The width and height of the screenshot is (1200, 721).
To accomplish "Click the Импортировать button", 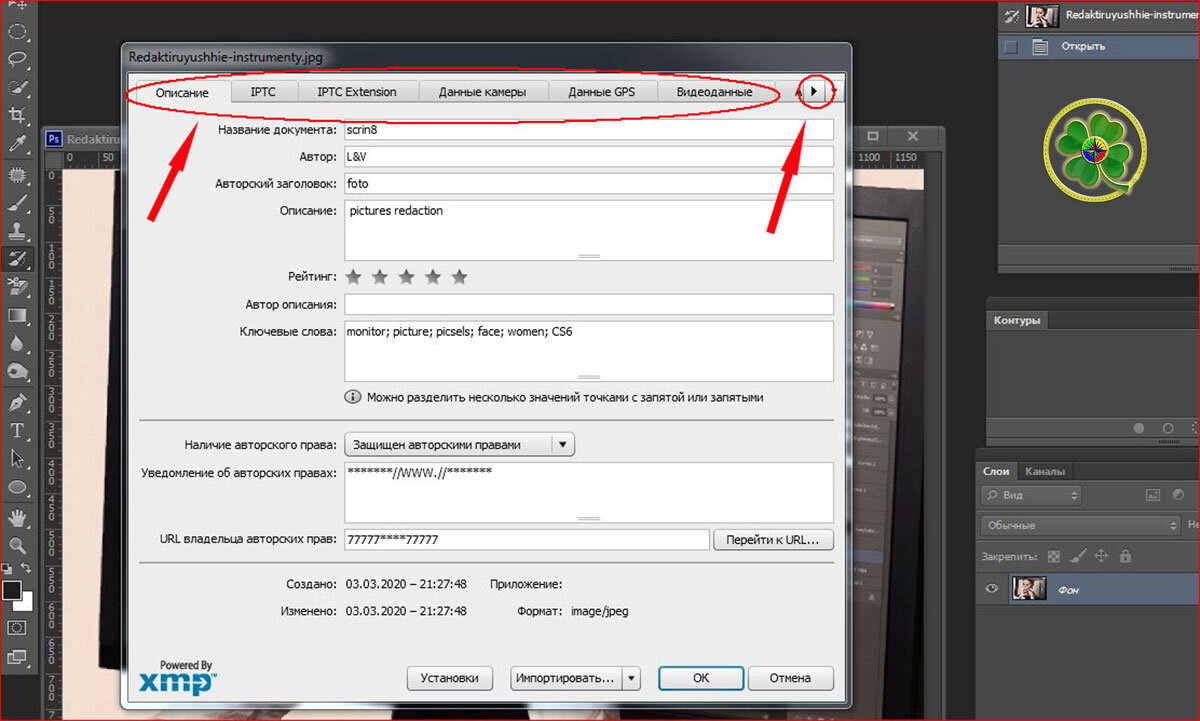I will coord(566,678).
